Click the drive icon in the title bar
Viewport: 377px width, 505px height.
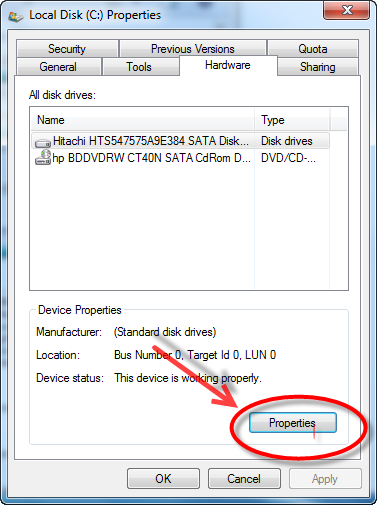[16, 16]
